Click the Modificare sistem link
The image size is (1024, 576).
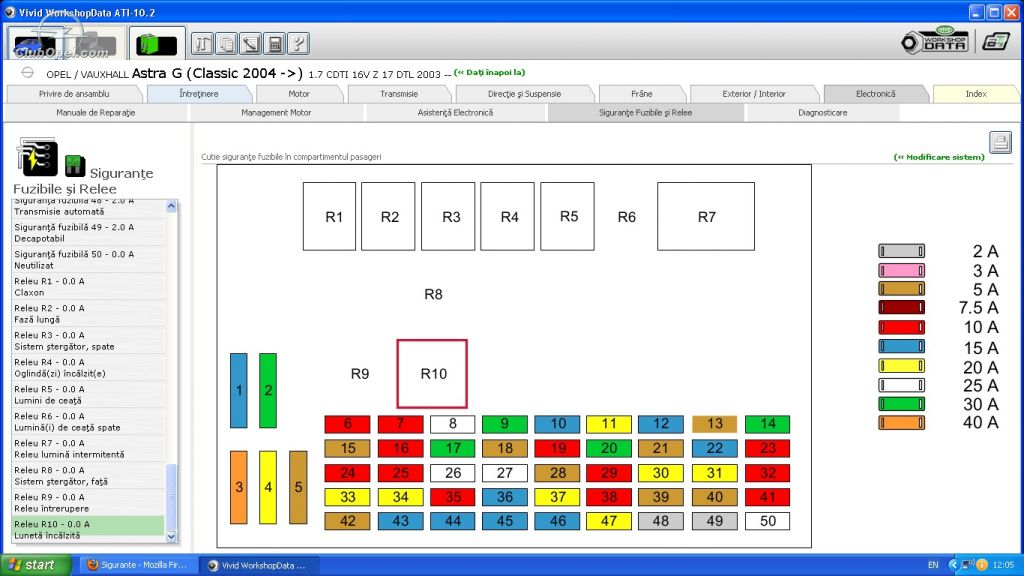click(x=939, y=157)
